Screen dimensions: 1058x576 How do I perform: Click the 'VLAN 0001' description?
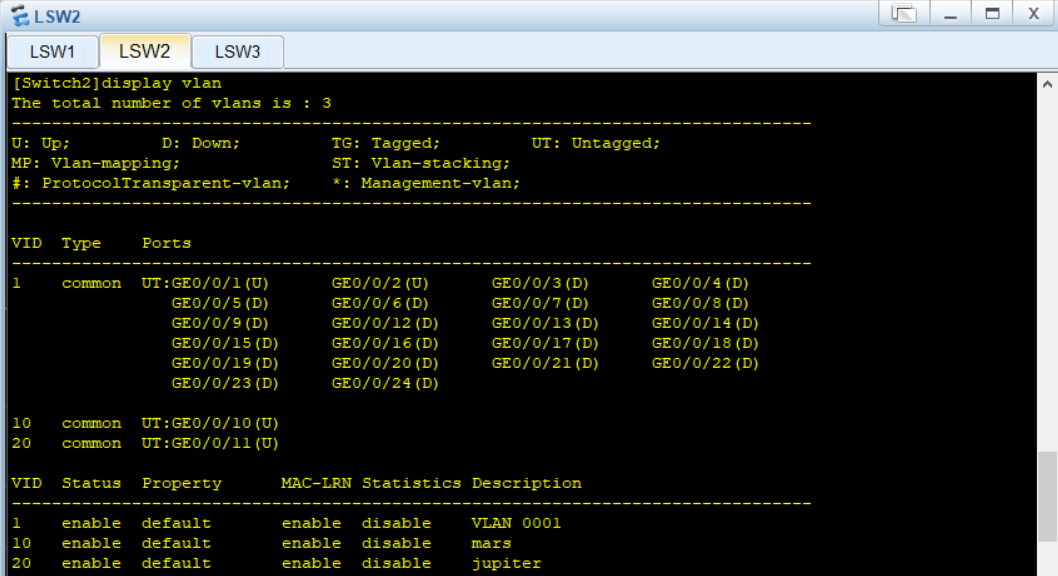[x=516, y=523]
